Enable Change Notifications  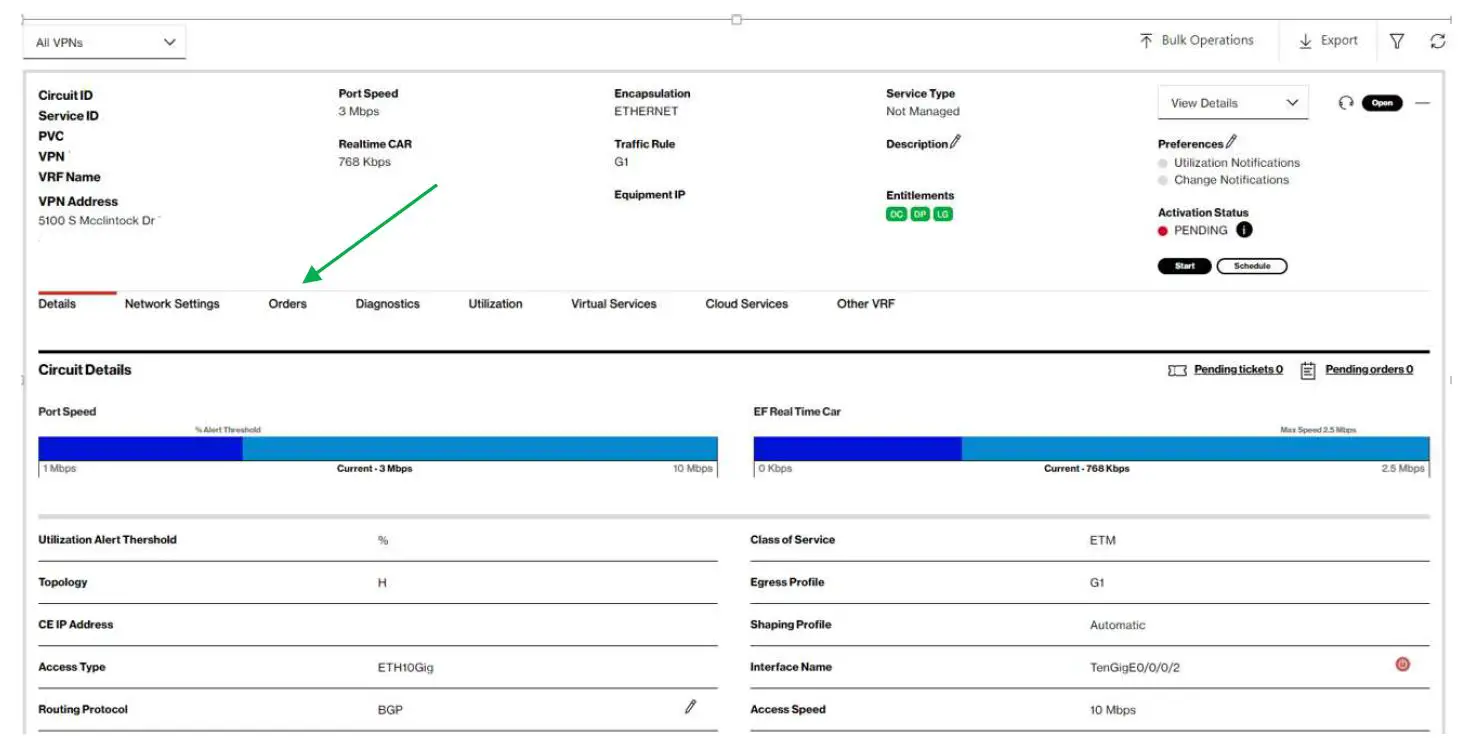click(1162, 180)
